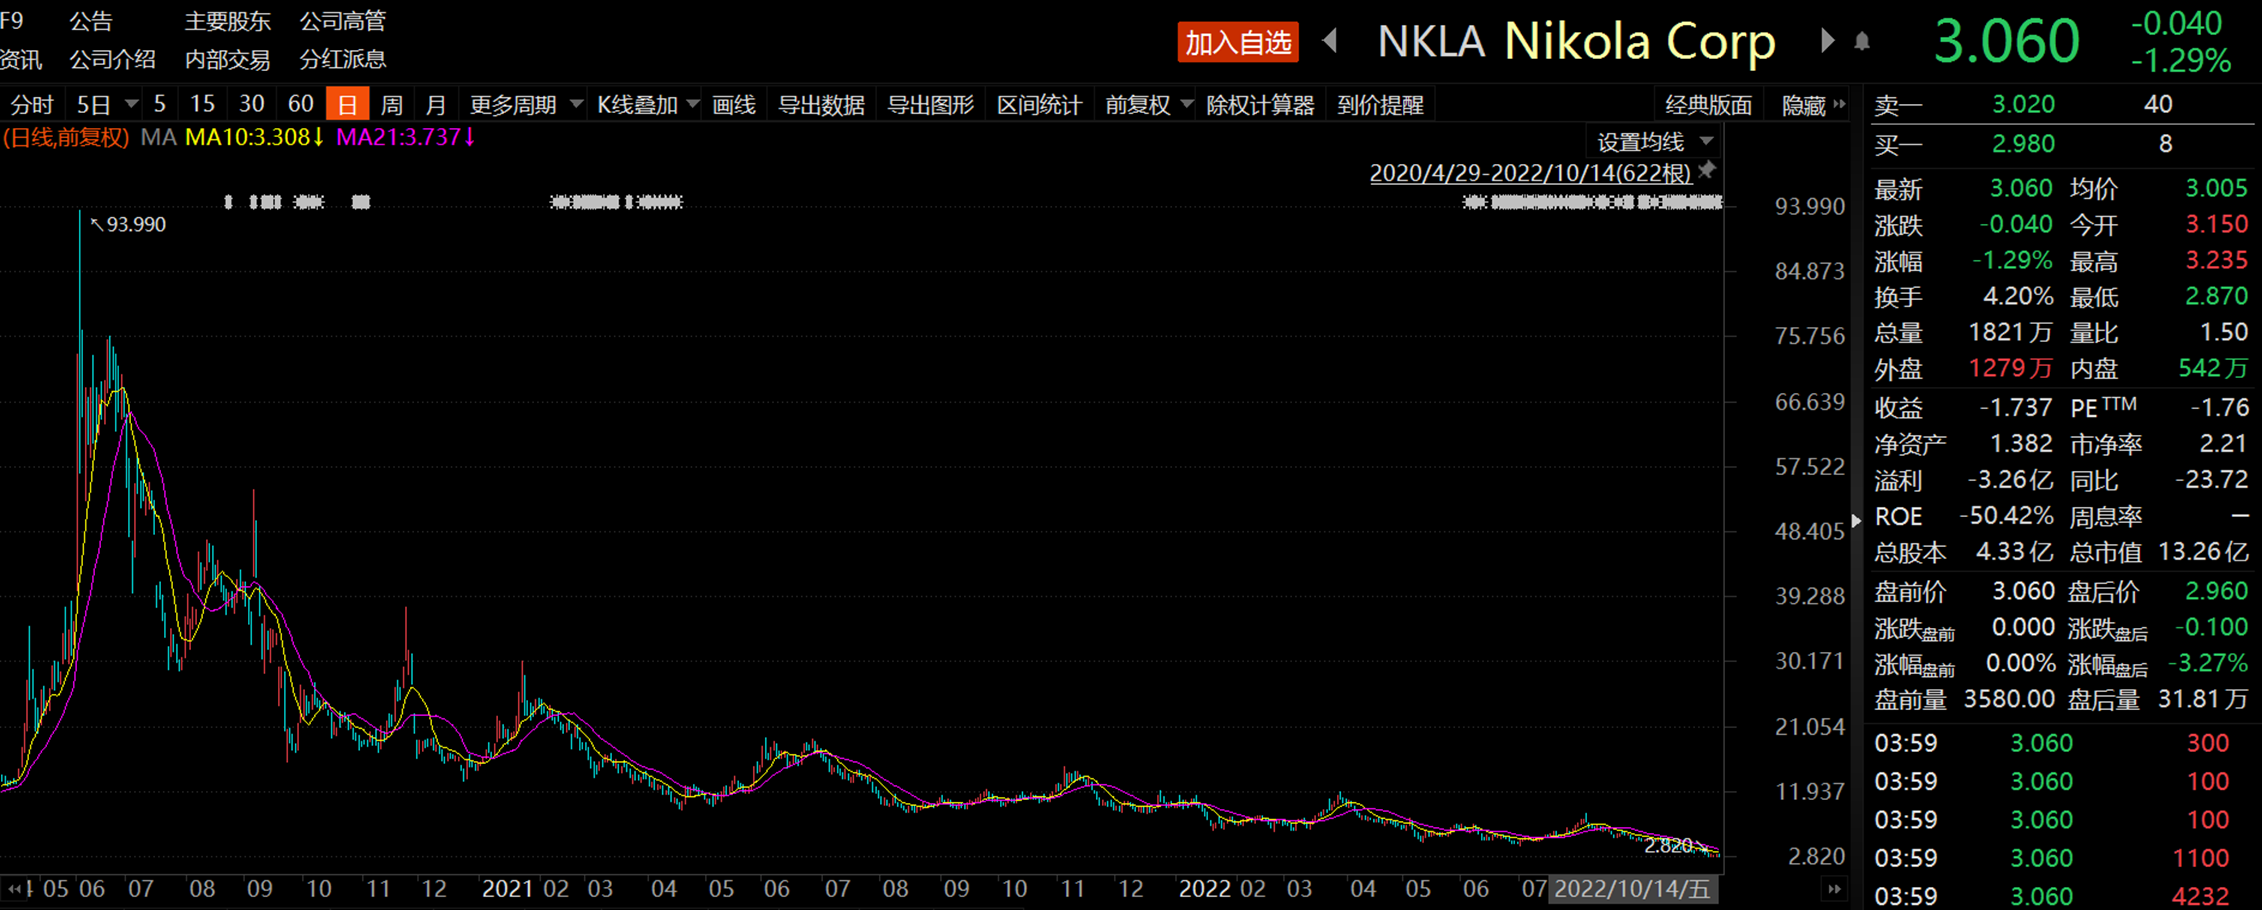Viewport: 2262px width, 910px height.
Task: Click the 今开 value 3.150
Action: coord(2216,225)
